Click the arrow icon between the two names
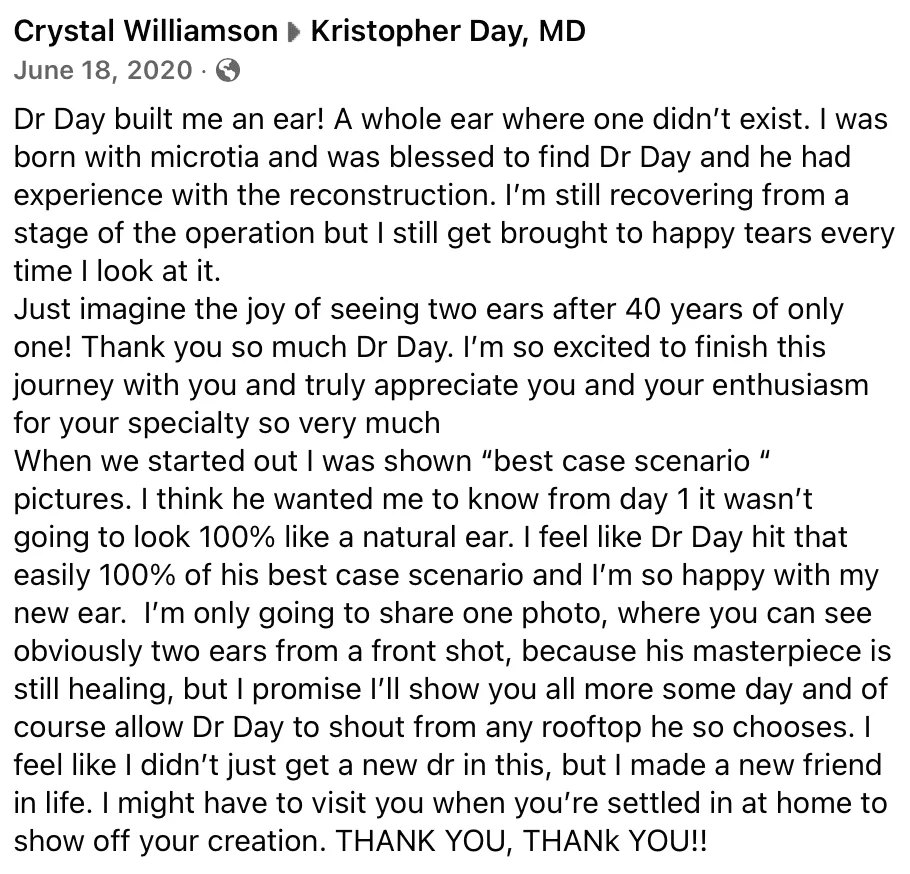Image resolution: width=910 pixels, height=874 pixels. pos(295,33)
